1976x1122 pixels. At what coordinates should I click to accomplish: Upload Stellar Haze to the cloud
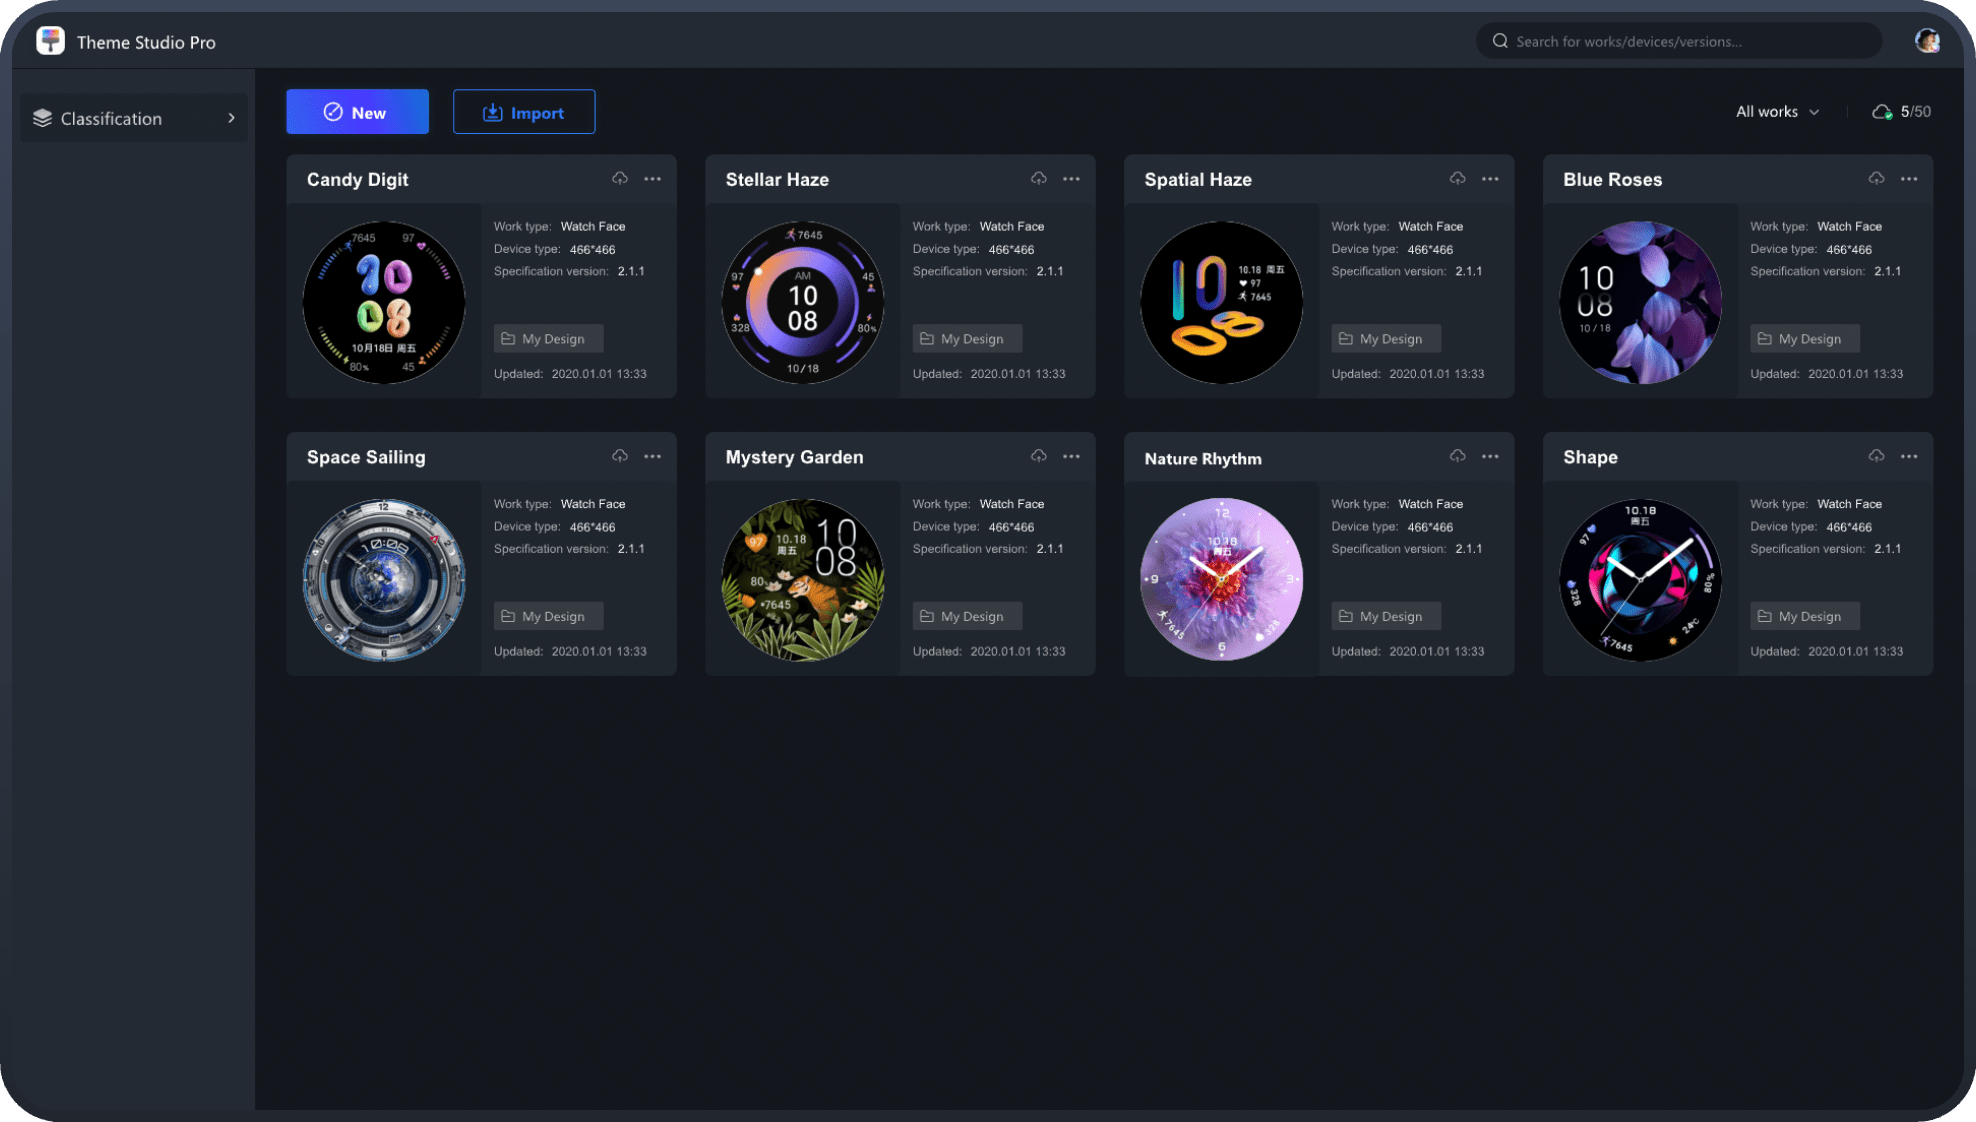(1038, 178)
